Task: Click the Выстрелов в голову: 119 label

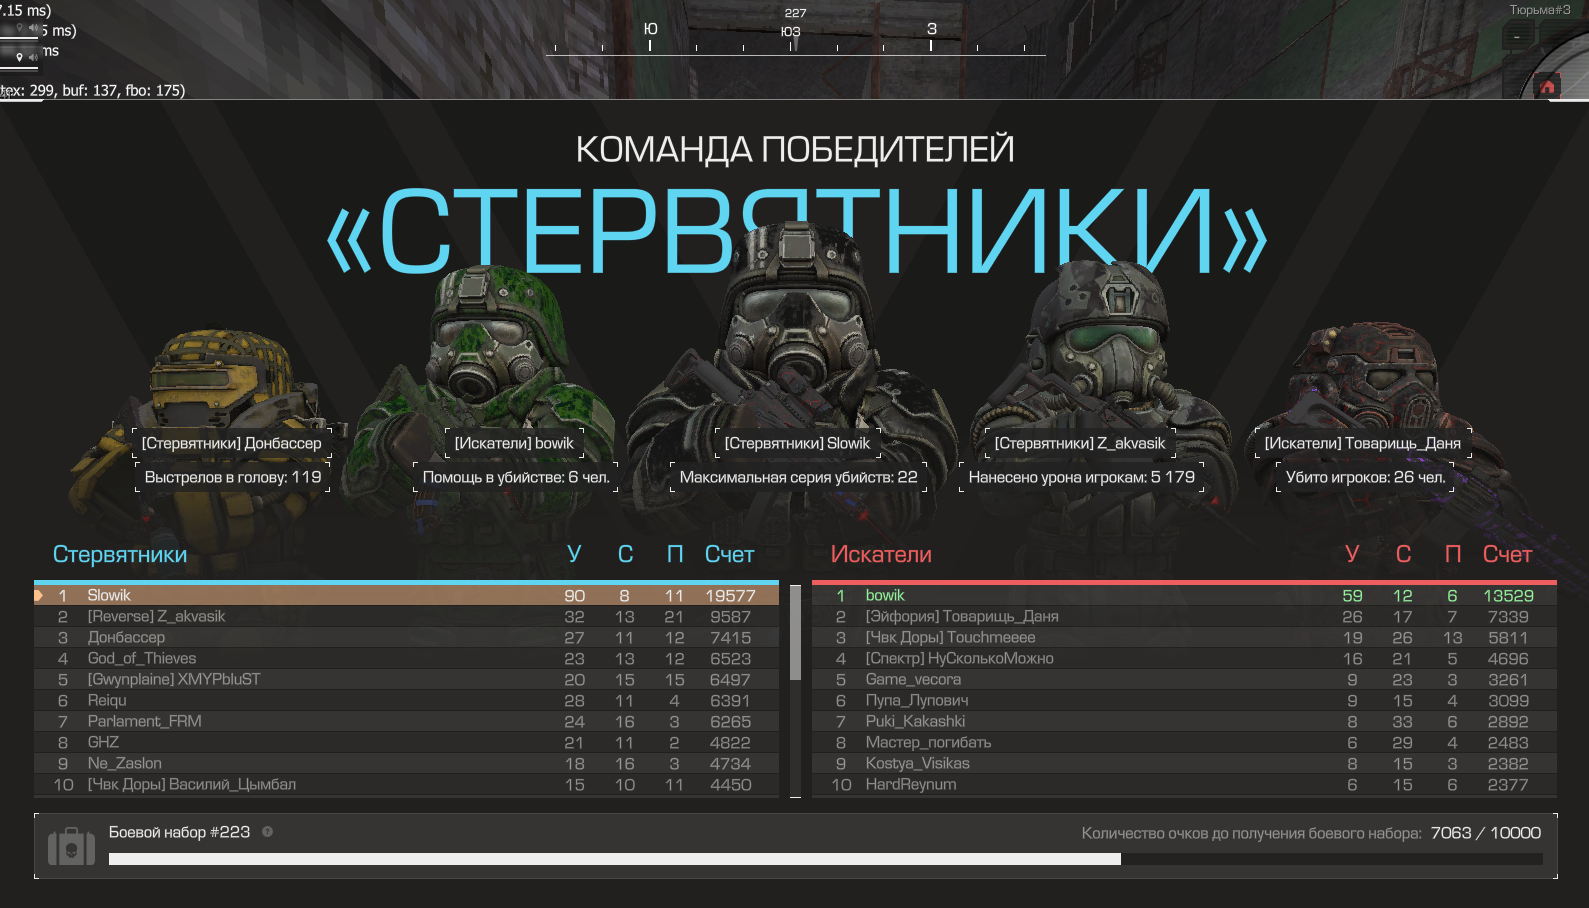Action: pyautogui.click(x=233, y=477)
